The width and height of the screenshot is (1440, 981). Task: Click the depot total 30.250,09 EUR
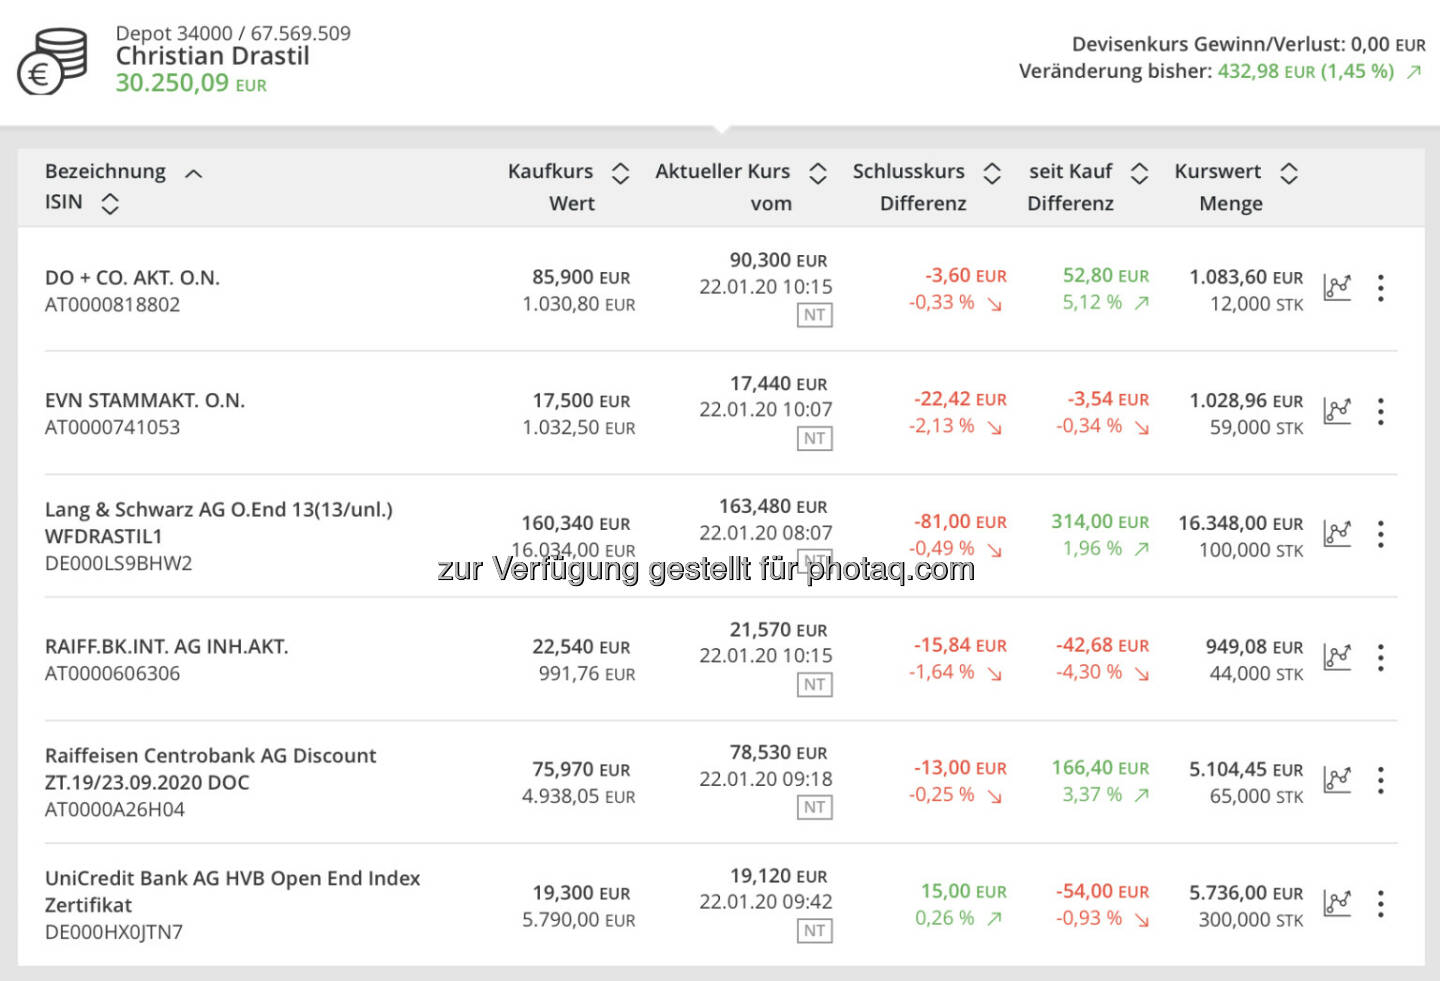tap(191, 83)
